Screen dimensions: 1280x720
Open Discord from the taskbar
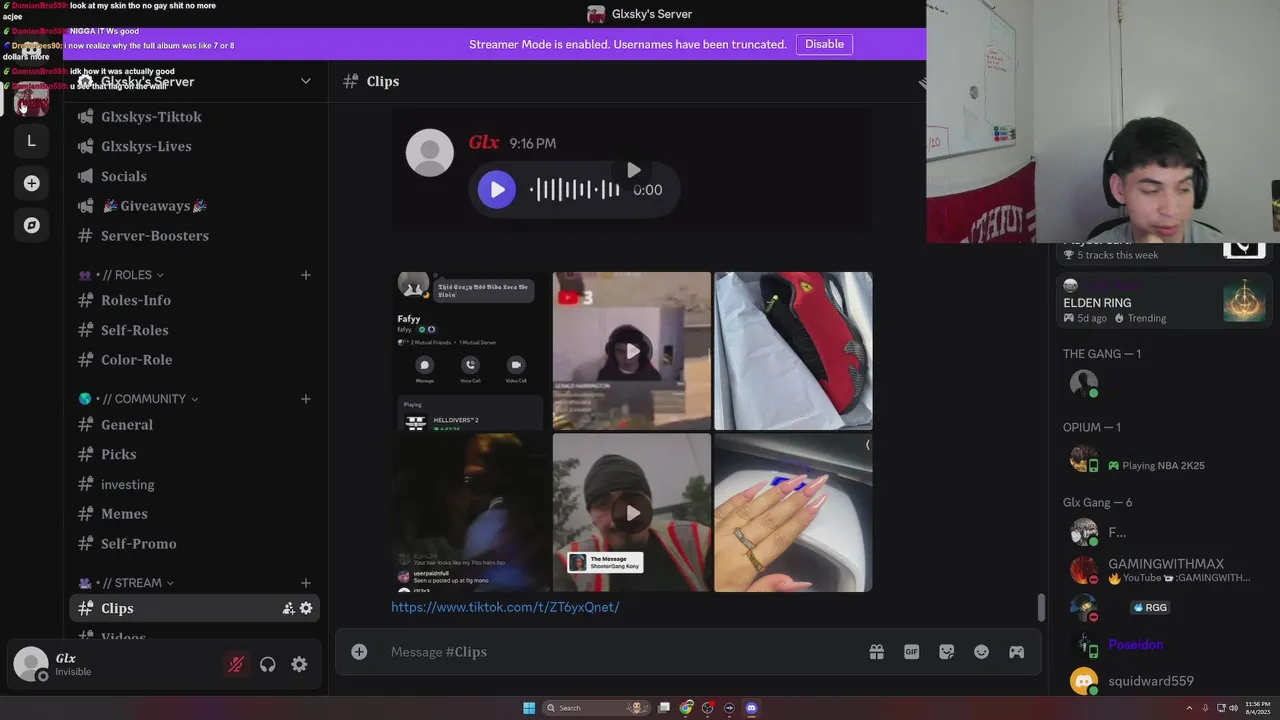click(751, 708)
